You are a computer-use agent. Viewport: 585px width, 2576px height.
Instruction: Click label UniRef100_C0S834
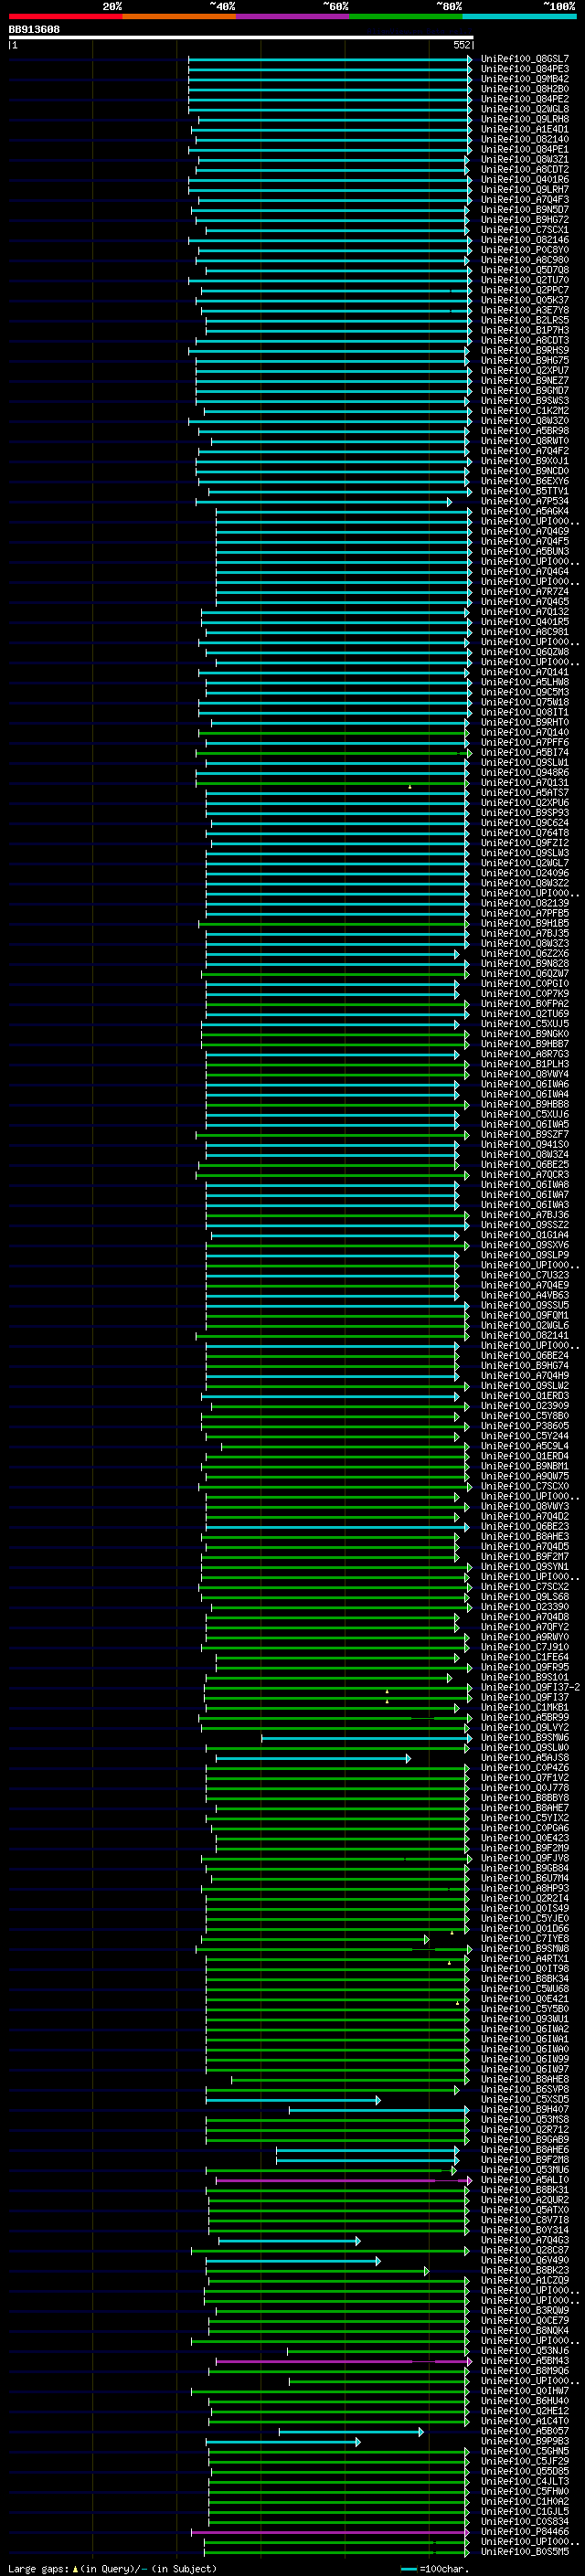coord(525,2521)
